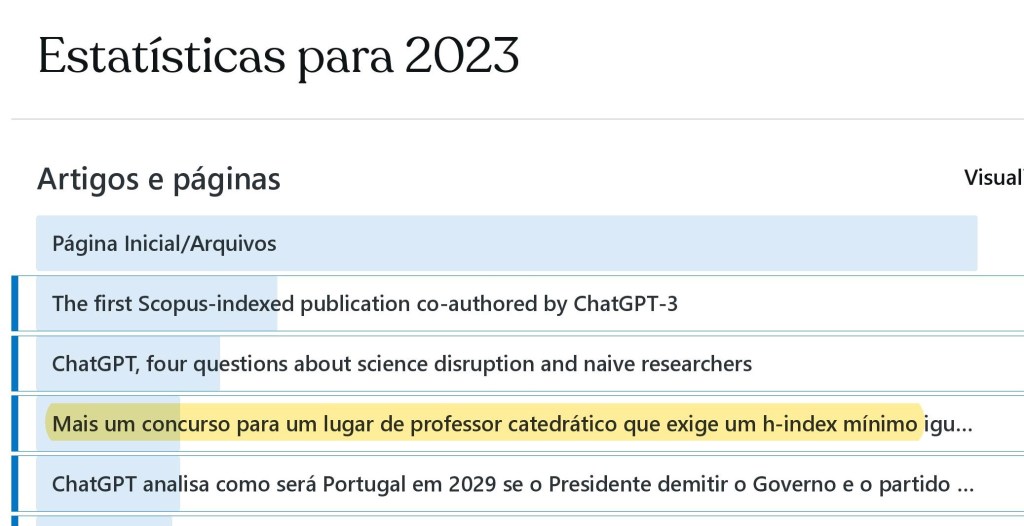Click the ellipsis ending the 'ChatGPT analisa' row
Viewport: 1024px width, 526px height.
point(965,485)
